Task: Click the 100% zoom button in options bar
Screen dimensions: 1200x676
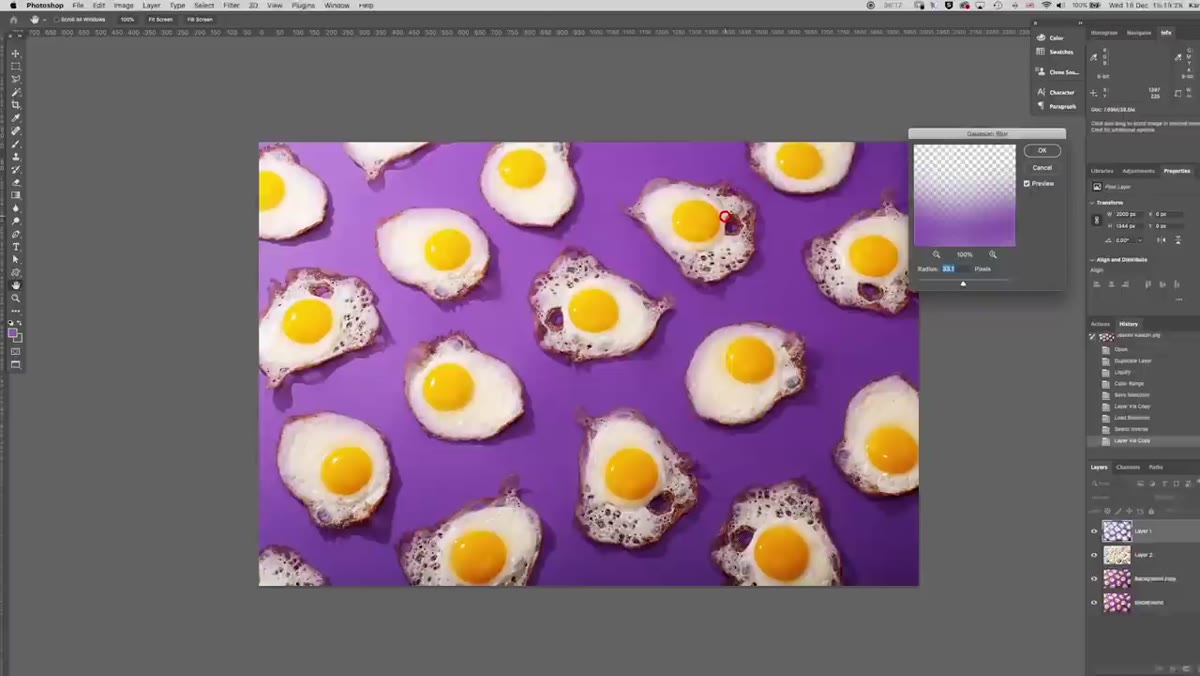Action: [127, 19]
